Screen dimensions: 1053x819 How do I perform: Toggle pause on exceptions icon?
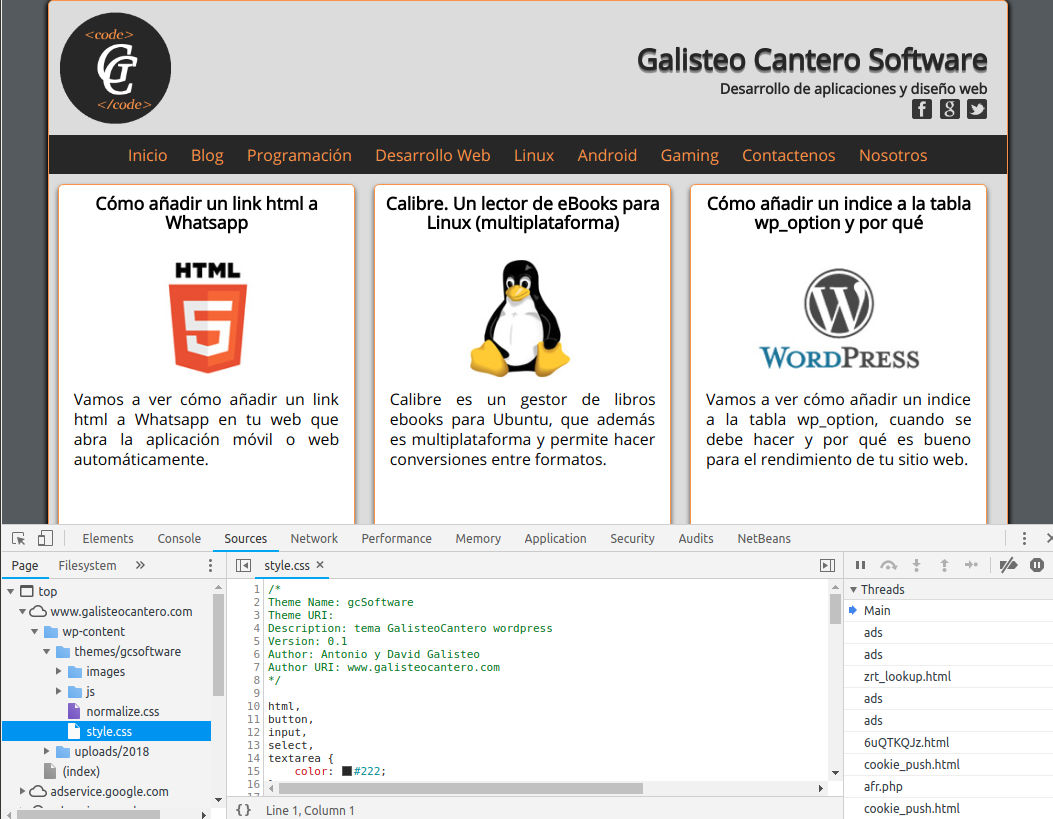tap(1037, 565)
